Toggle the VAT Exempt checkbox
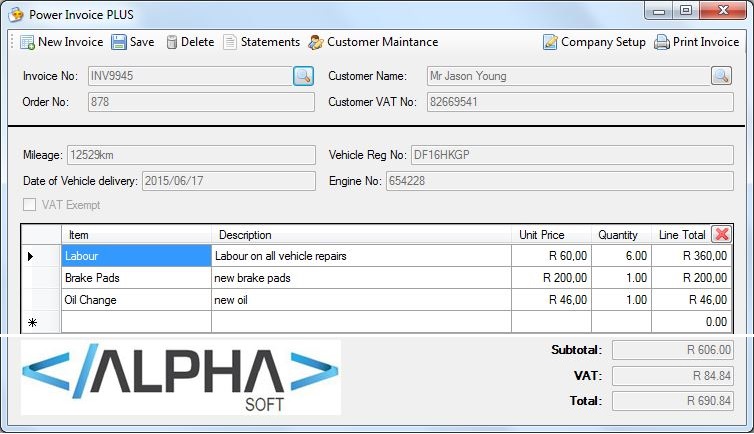This screenshot has width=754, height=434. coord(29,205)
